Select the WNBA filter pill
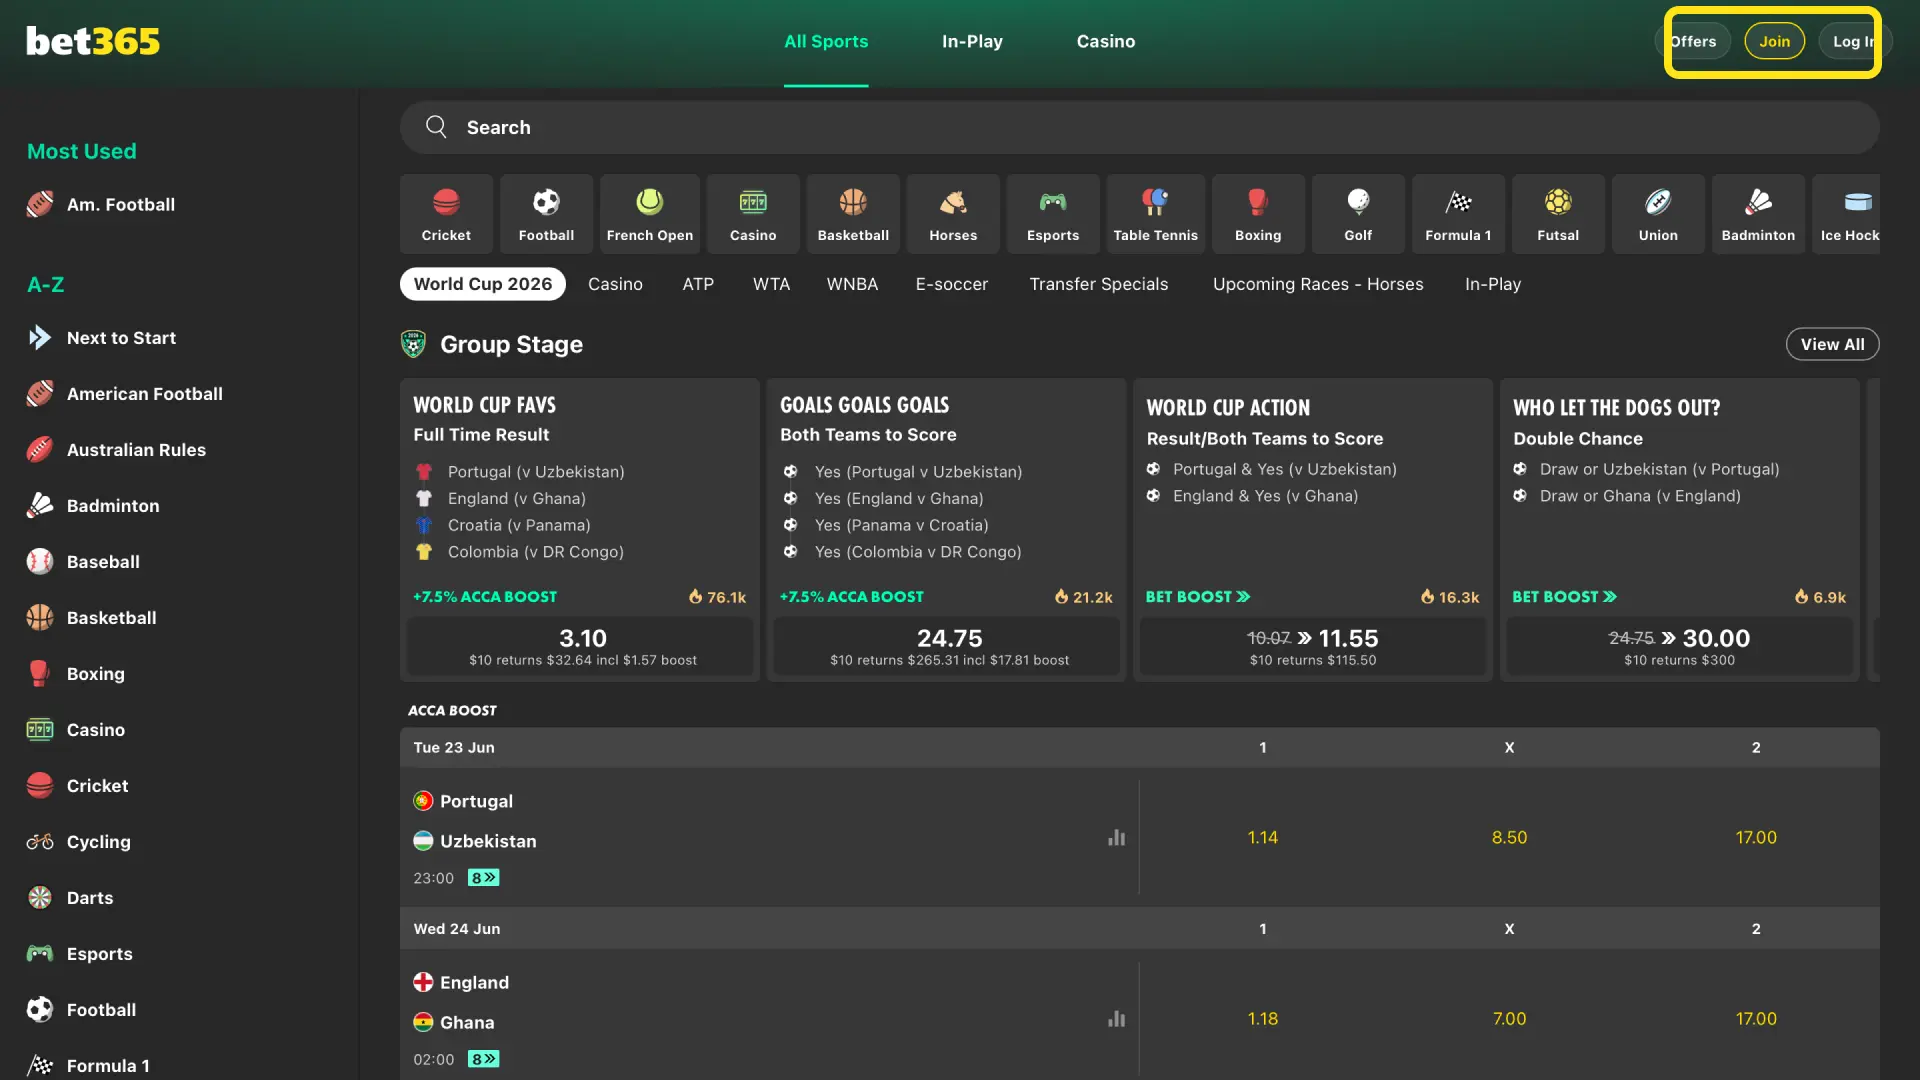The height and width of the screenshot is (1080, 1920). coord(852,284)
